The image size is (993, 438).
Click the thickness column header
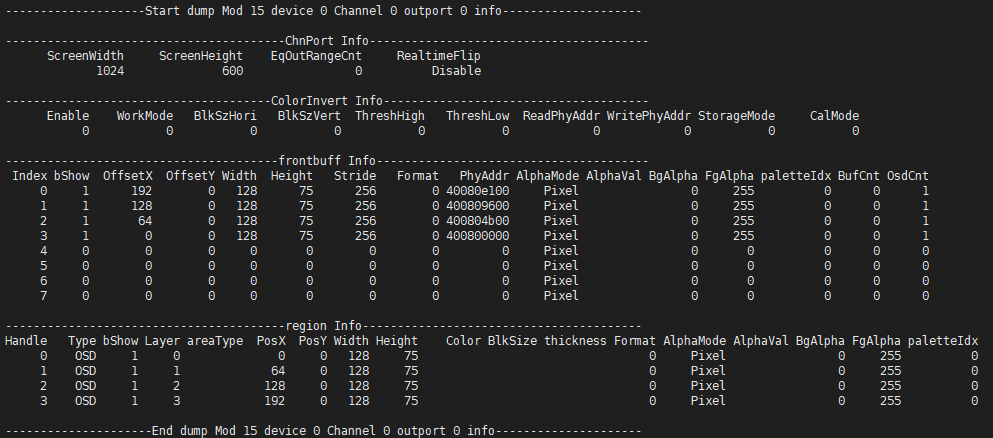pyautogui.click(x=575, y=341)
